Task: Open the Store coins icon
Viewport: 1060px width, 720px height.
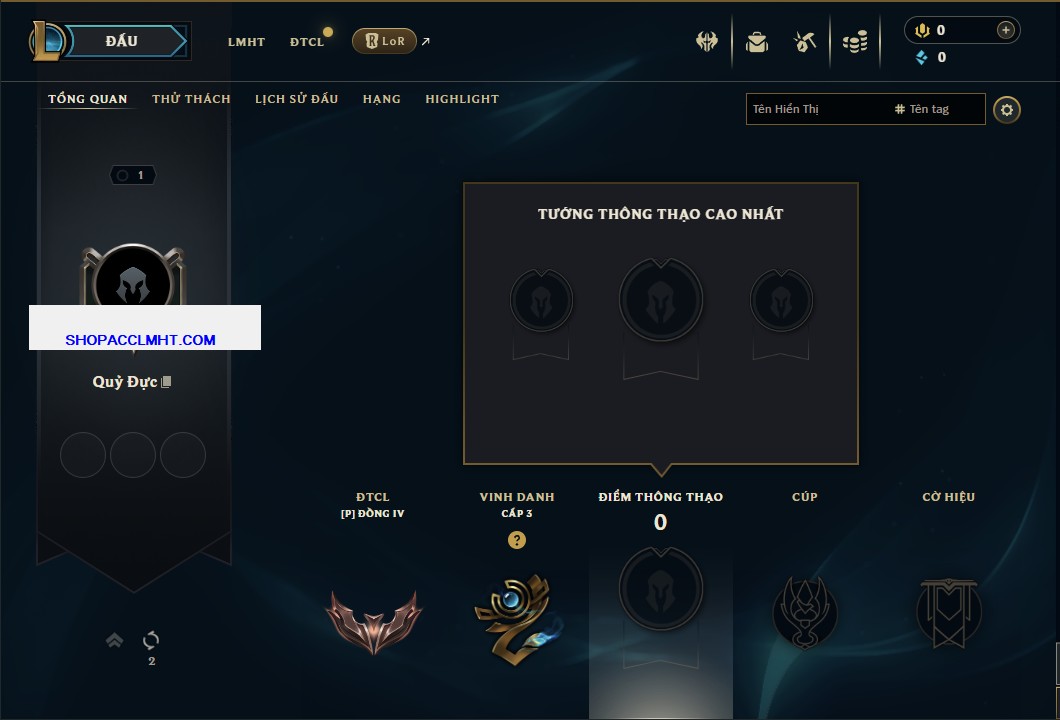Action: click(x=855, y=42)
